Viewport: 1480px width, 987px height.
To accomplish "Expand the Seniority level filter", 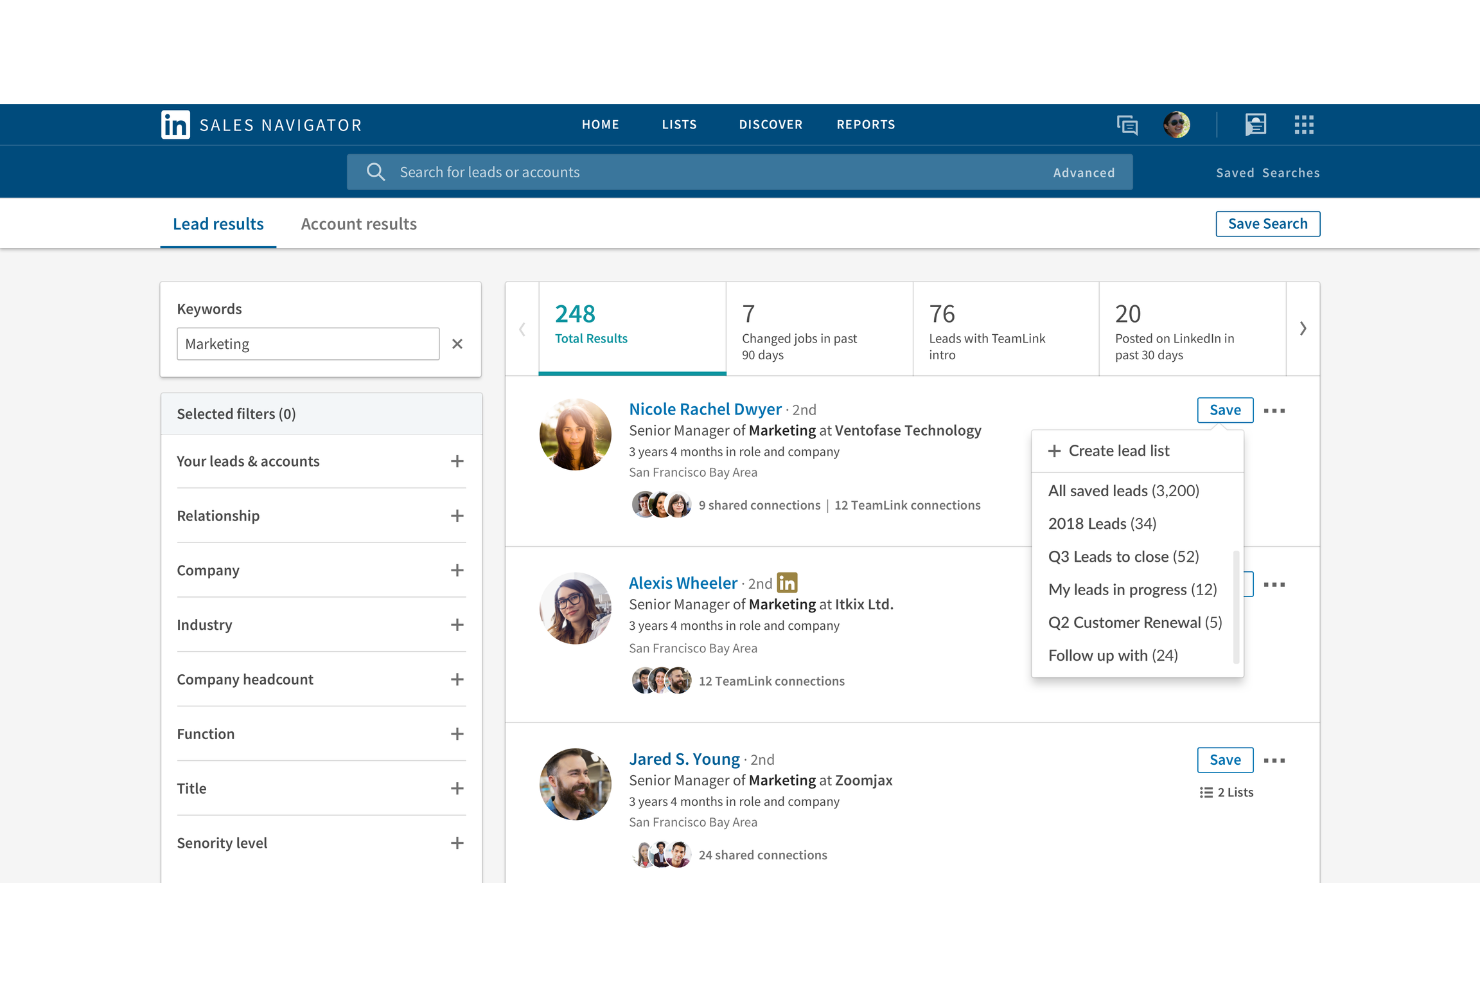I will click(x=457, y=843).
